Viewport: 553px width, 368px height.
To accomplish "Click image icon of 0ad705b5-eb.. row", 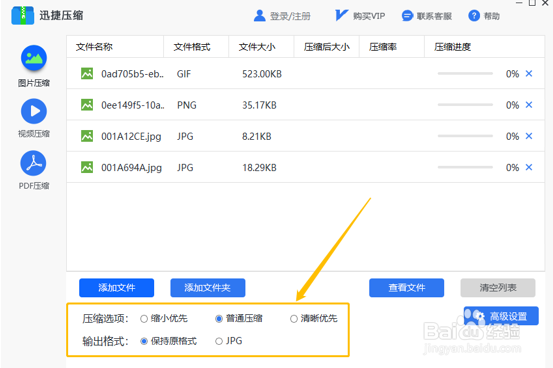I will 87,74.
